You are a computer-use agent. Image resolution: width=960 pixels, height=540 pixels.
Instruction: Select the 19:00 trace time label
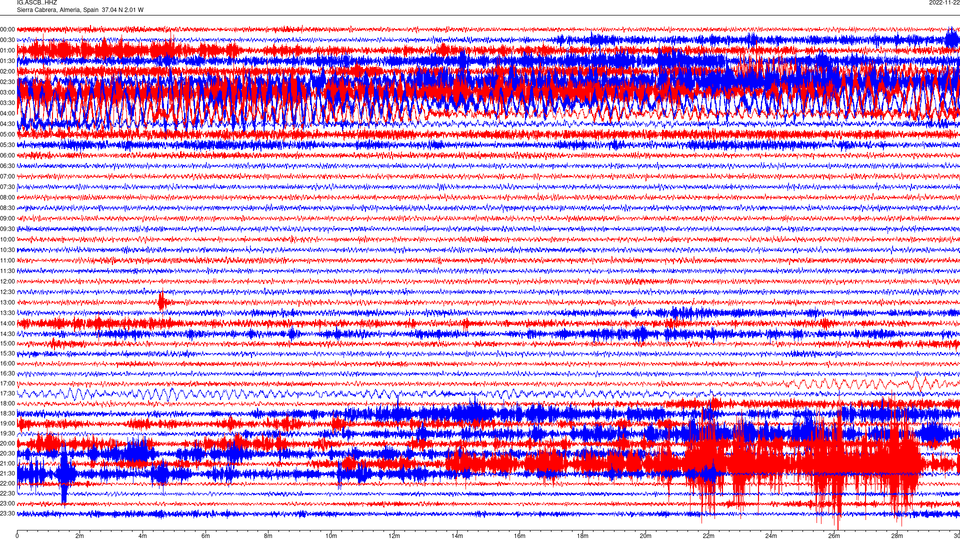tap(7, 424)
